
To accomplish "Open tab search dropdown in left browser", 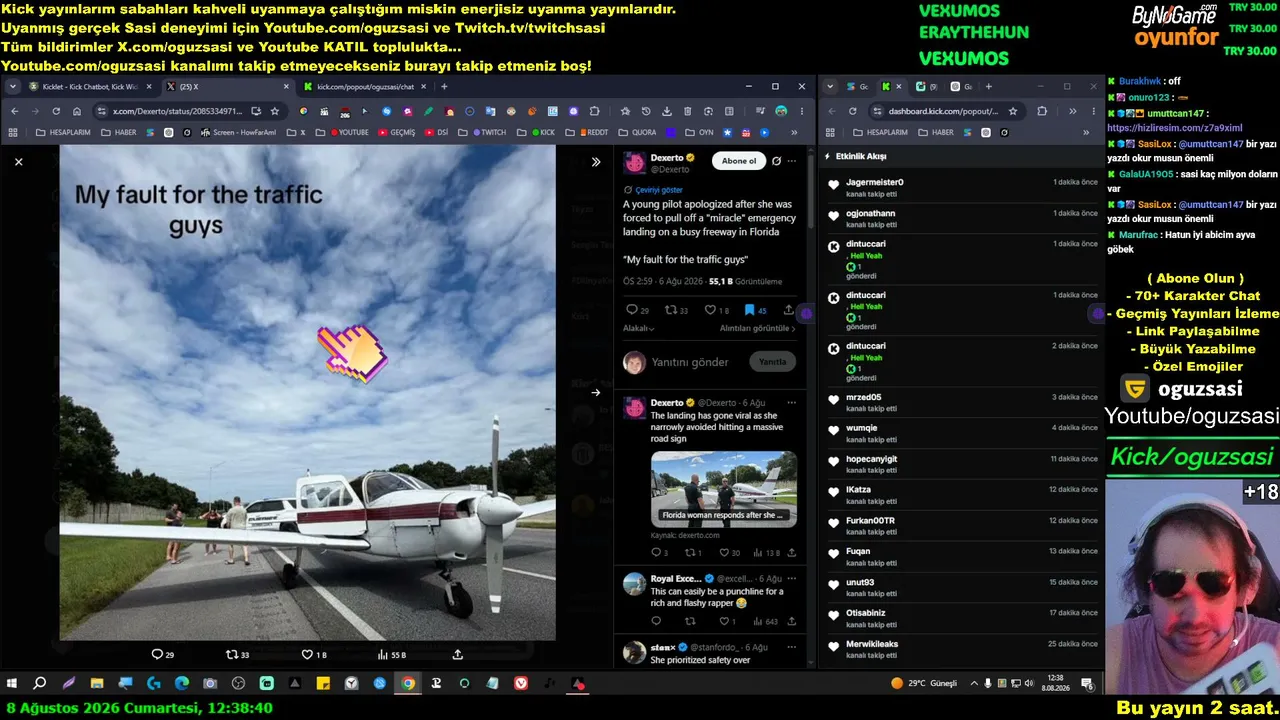I will [13, 87].
